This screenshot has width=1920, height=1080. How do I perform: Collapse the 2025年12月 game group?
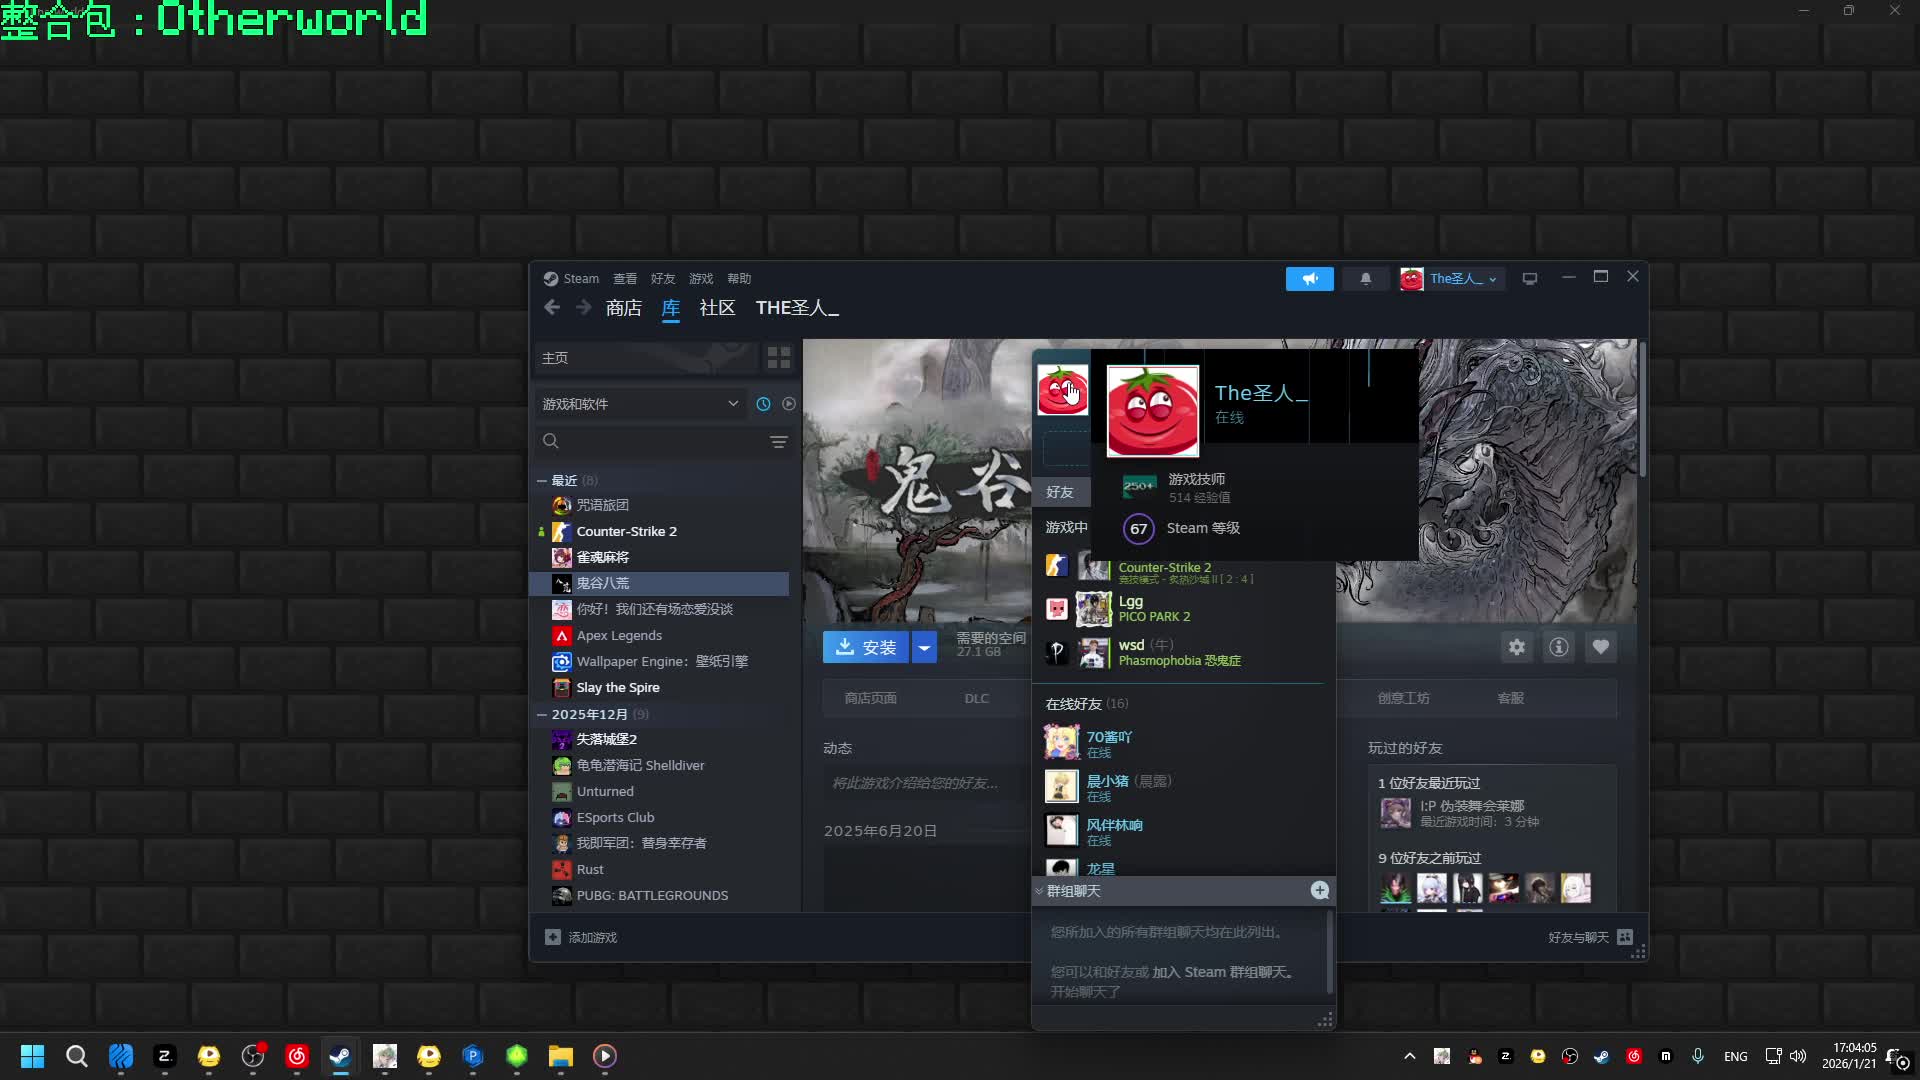[542, 714]
